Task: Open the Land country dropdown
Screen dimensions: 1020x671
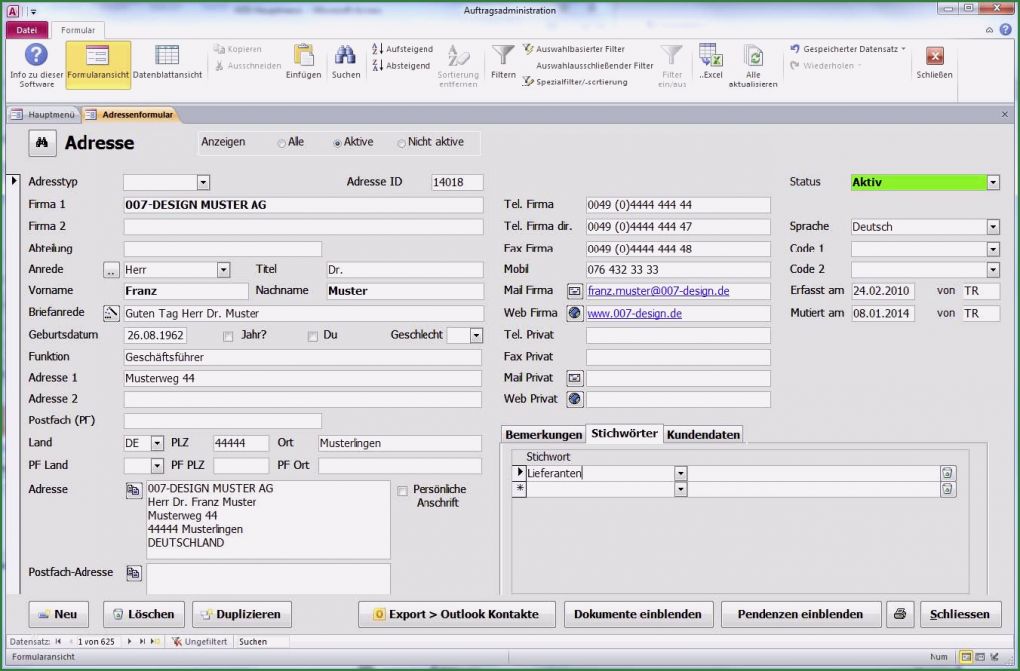Action: tap(156, 443)
